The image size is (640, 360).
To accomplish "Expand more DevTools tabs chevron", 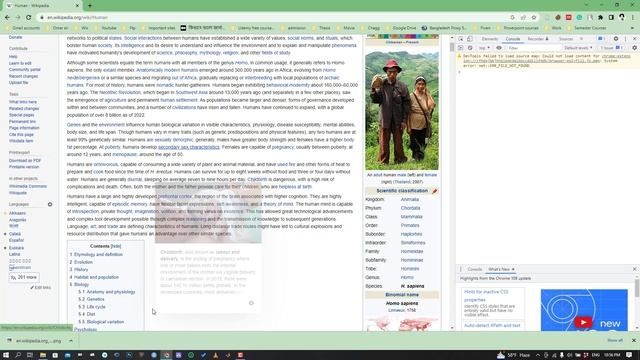I will (x=581, y=39).
